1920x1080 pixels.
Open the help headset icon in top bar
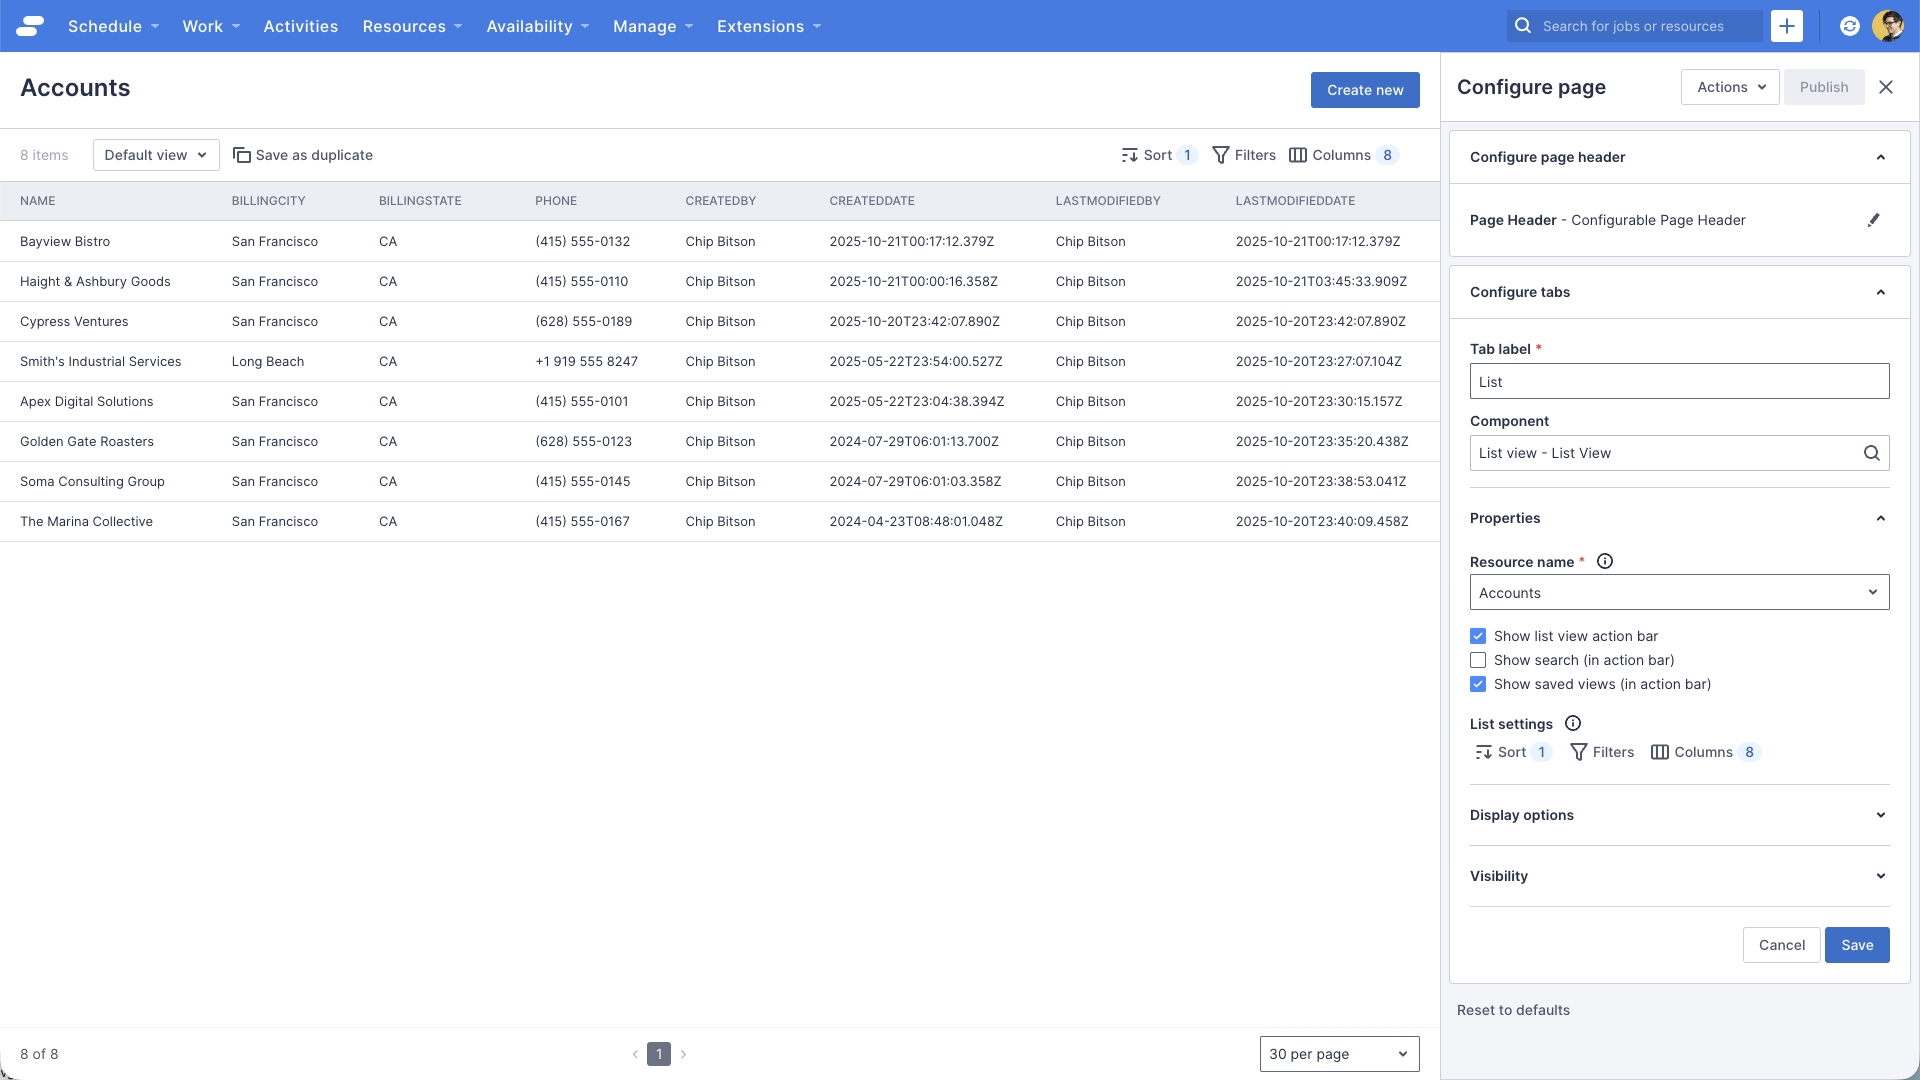(1848, 25)
